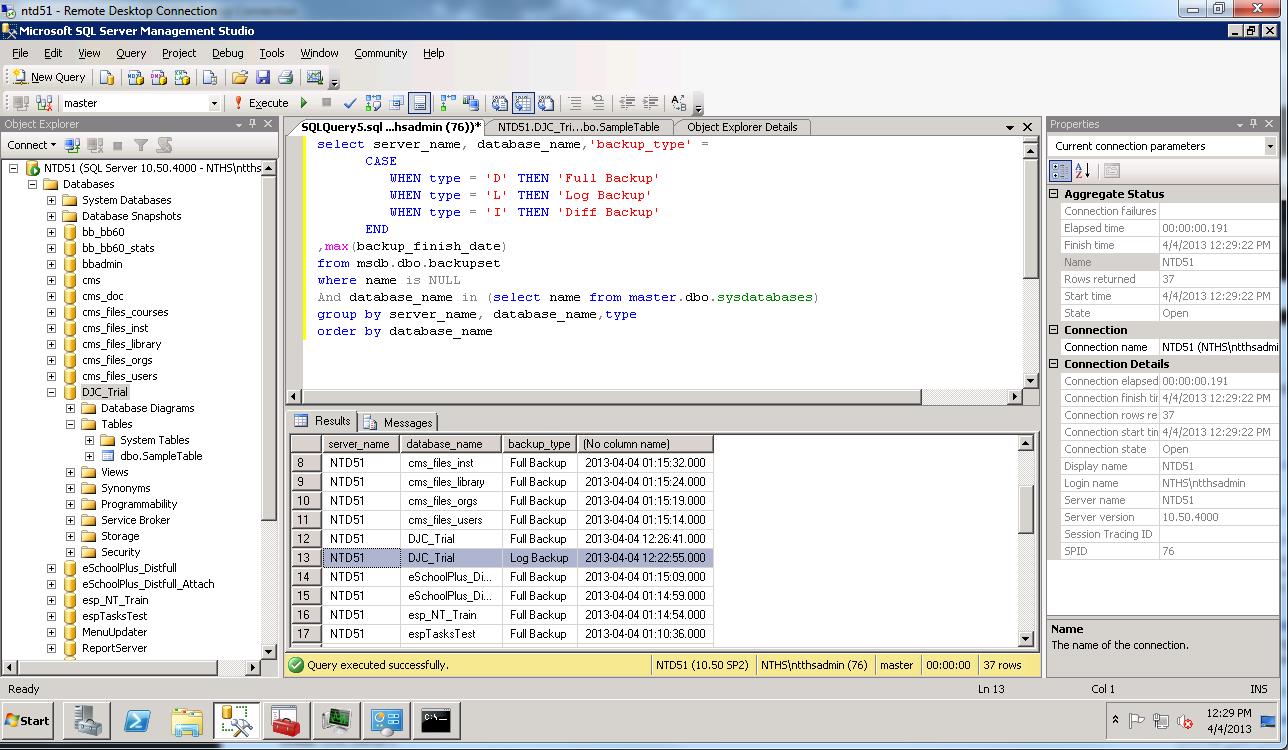Click Database Engine Query icon beside New Query
This screenshot has height=750, width=1288.
(107, 77)
